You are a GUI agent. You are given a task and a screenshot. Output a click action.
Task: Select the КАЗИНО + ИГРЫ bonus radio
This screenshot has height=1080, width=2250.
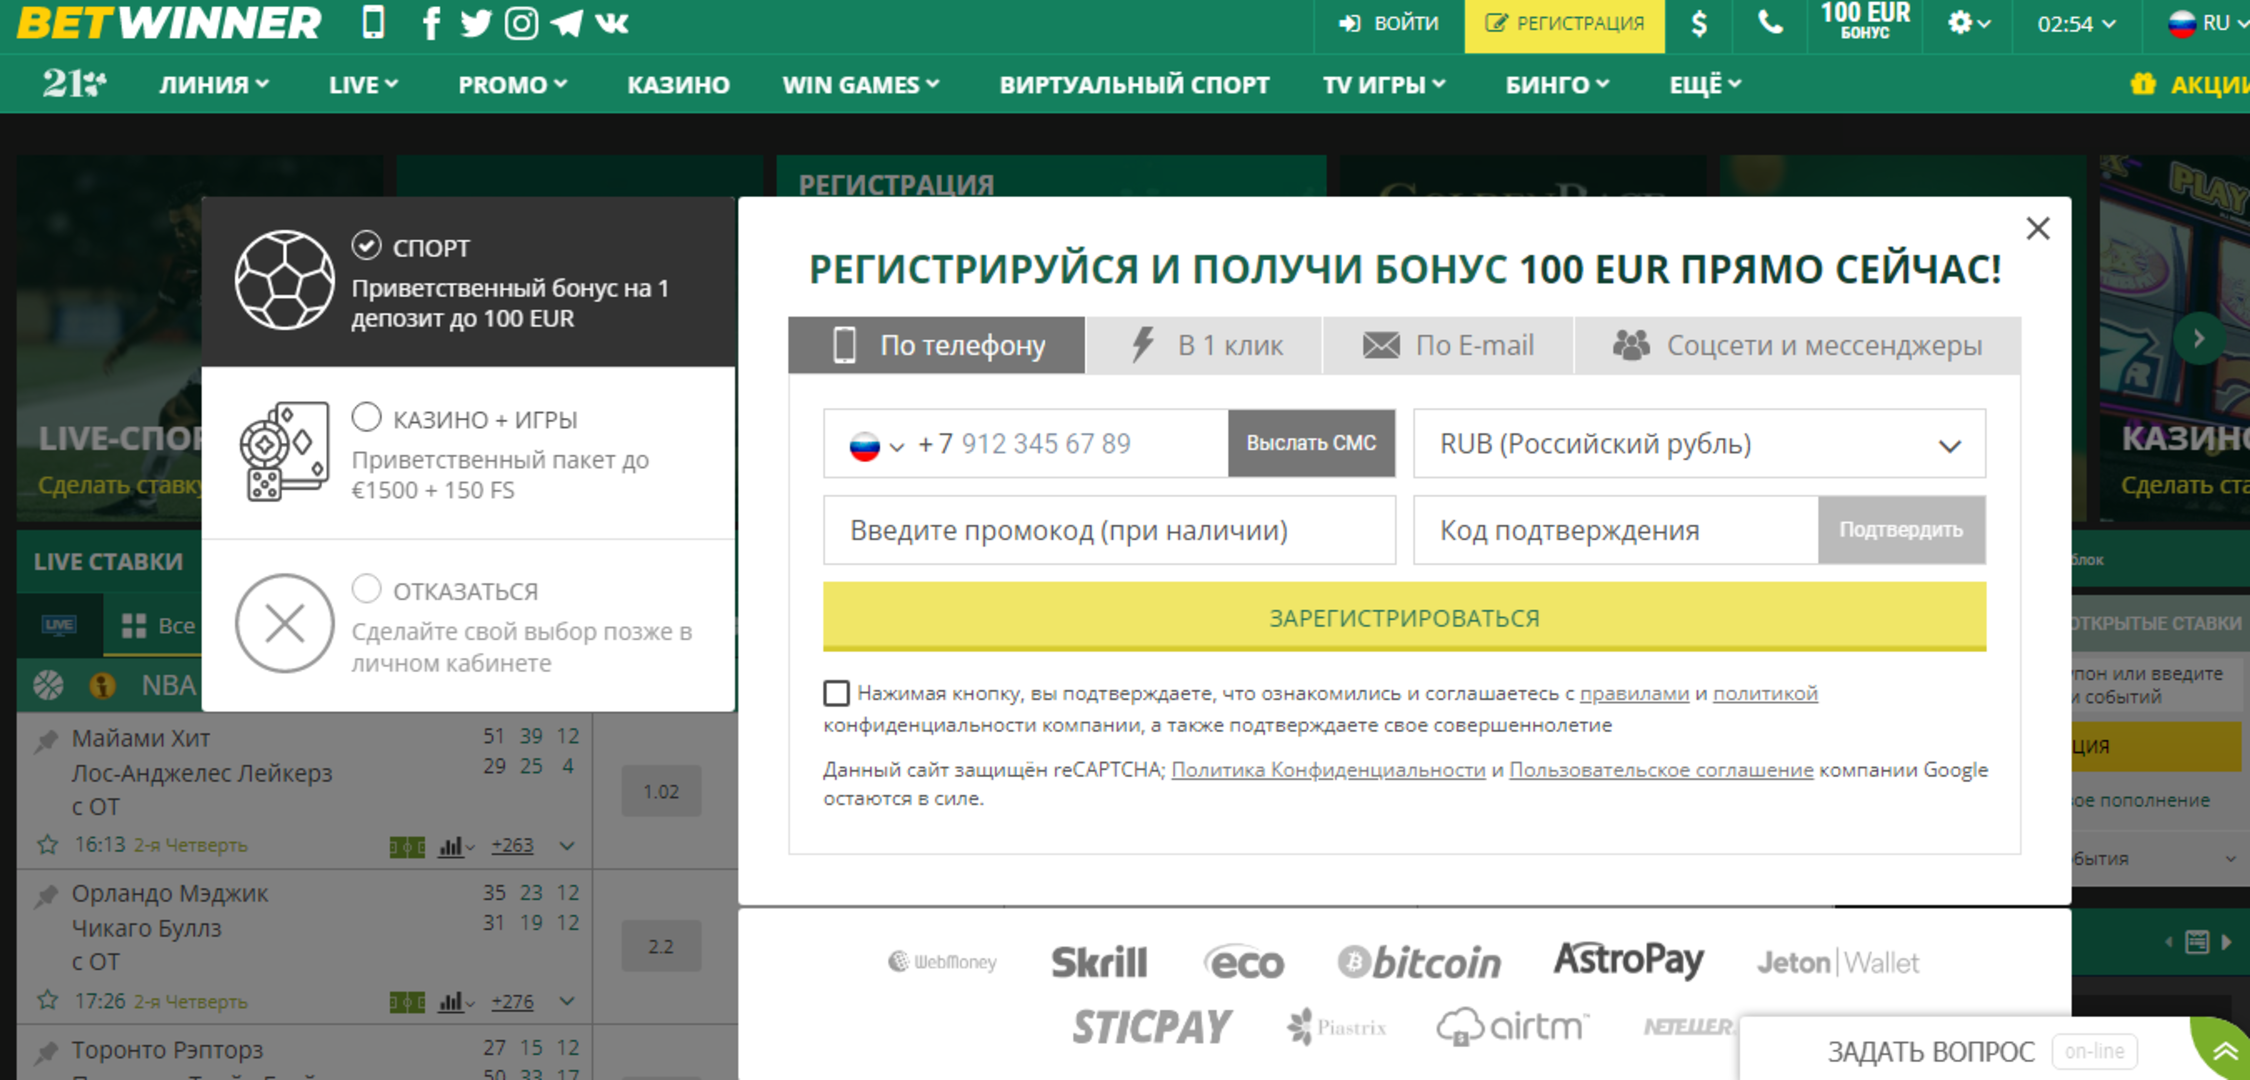[x=366, y=417]
